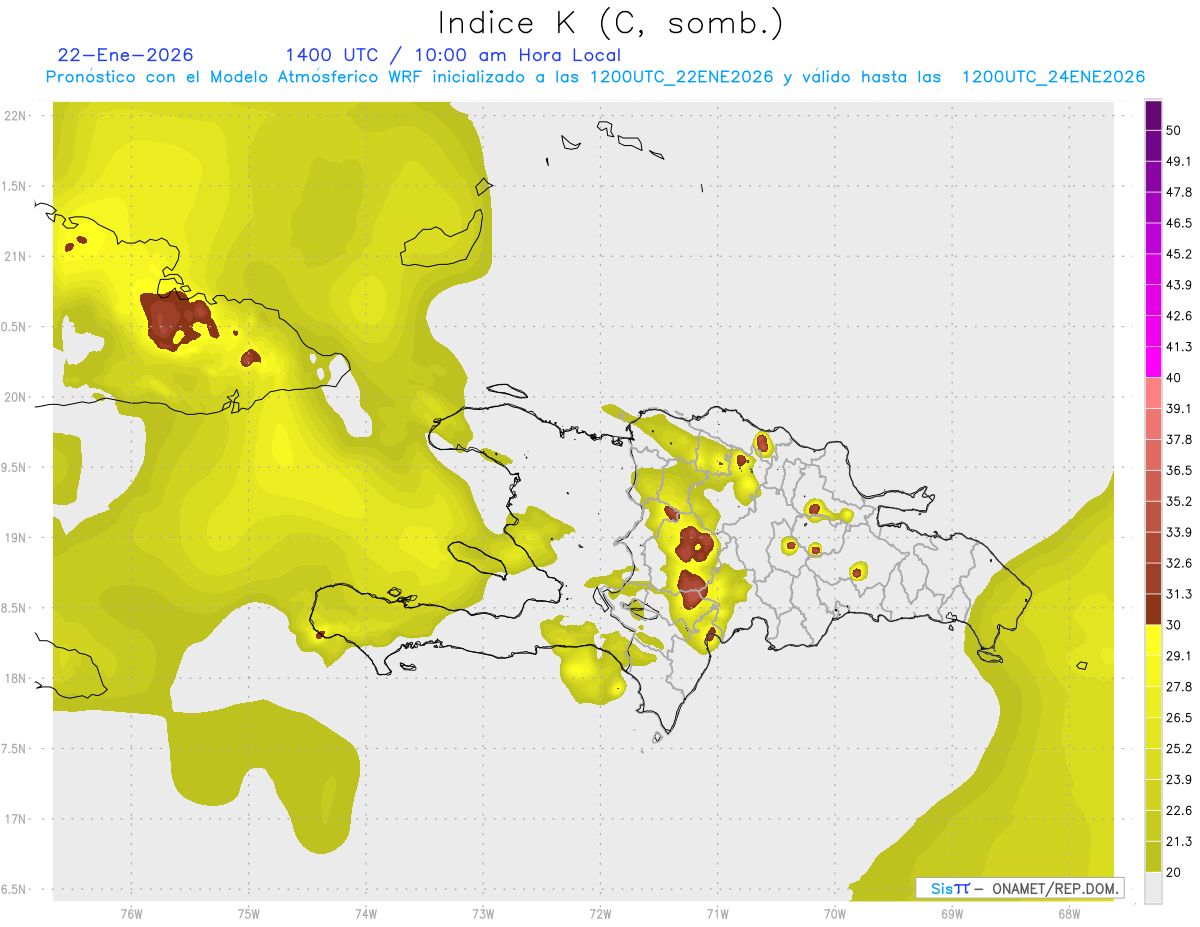
Task: Click the longitude label "75W"
Action: click(249, 914)
